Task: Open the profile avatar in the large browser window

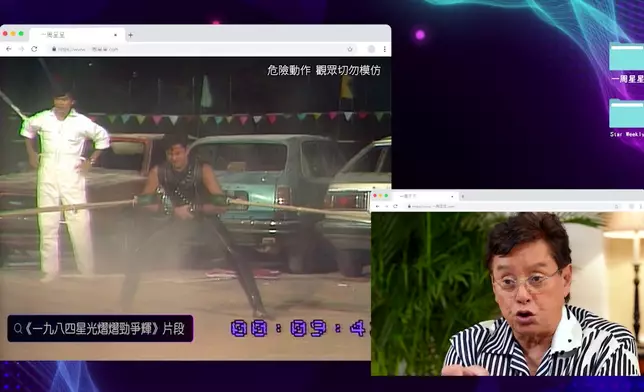Action: [x=371, y=49]
